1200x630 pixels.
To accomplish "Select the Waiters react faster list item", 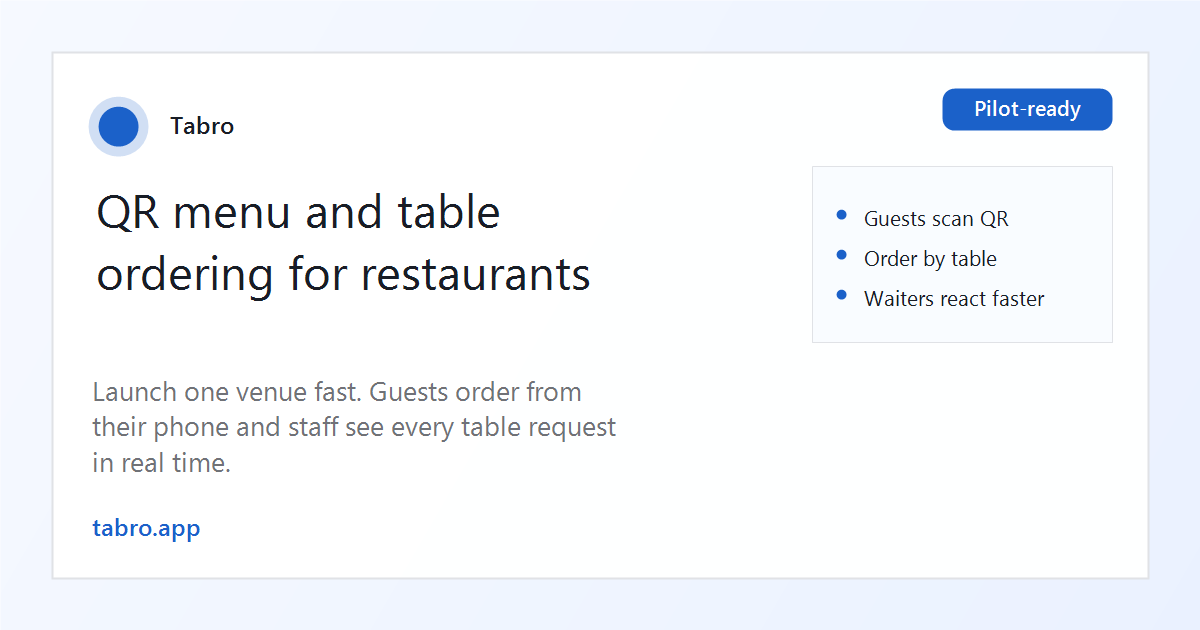I will pyautogui.click(x=954, y=299).
